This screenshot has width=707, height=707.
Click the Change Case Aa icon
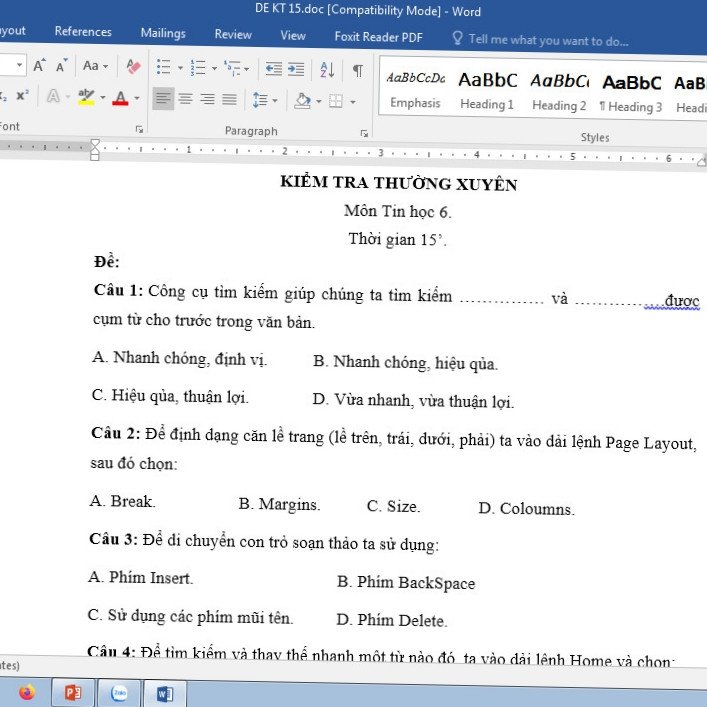pyautogui.click(x=91, y=66)
